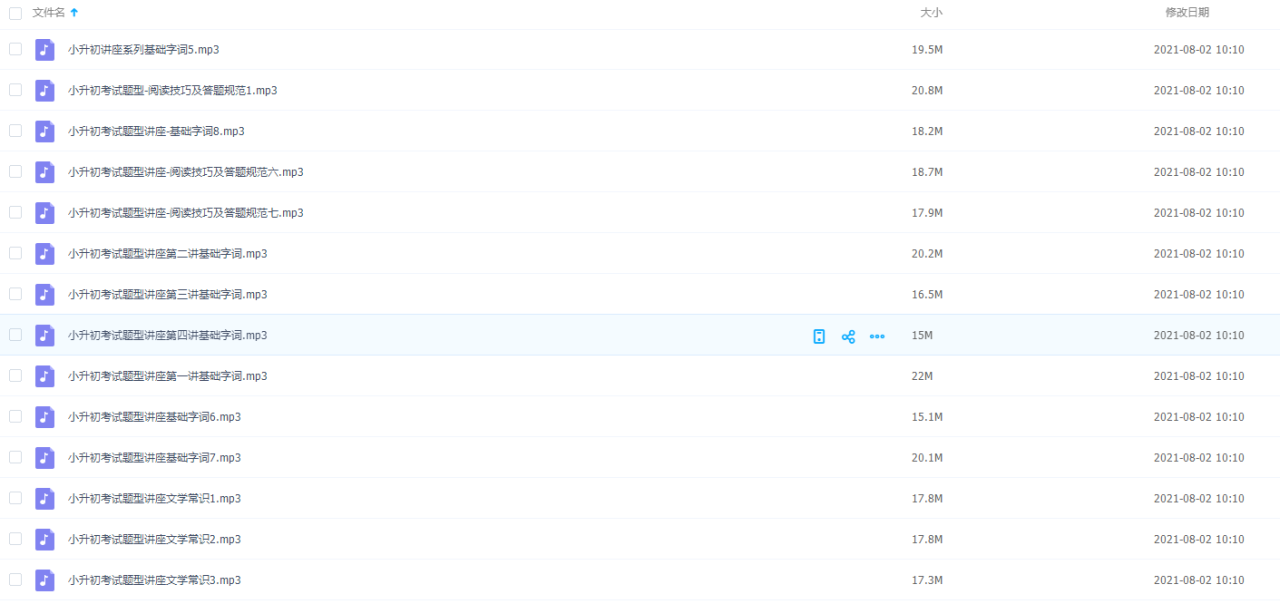This screenshot has width=1280, height=604.
Task: Open the more options three-dot menu
Action: (x=877, y=336)
